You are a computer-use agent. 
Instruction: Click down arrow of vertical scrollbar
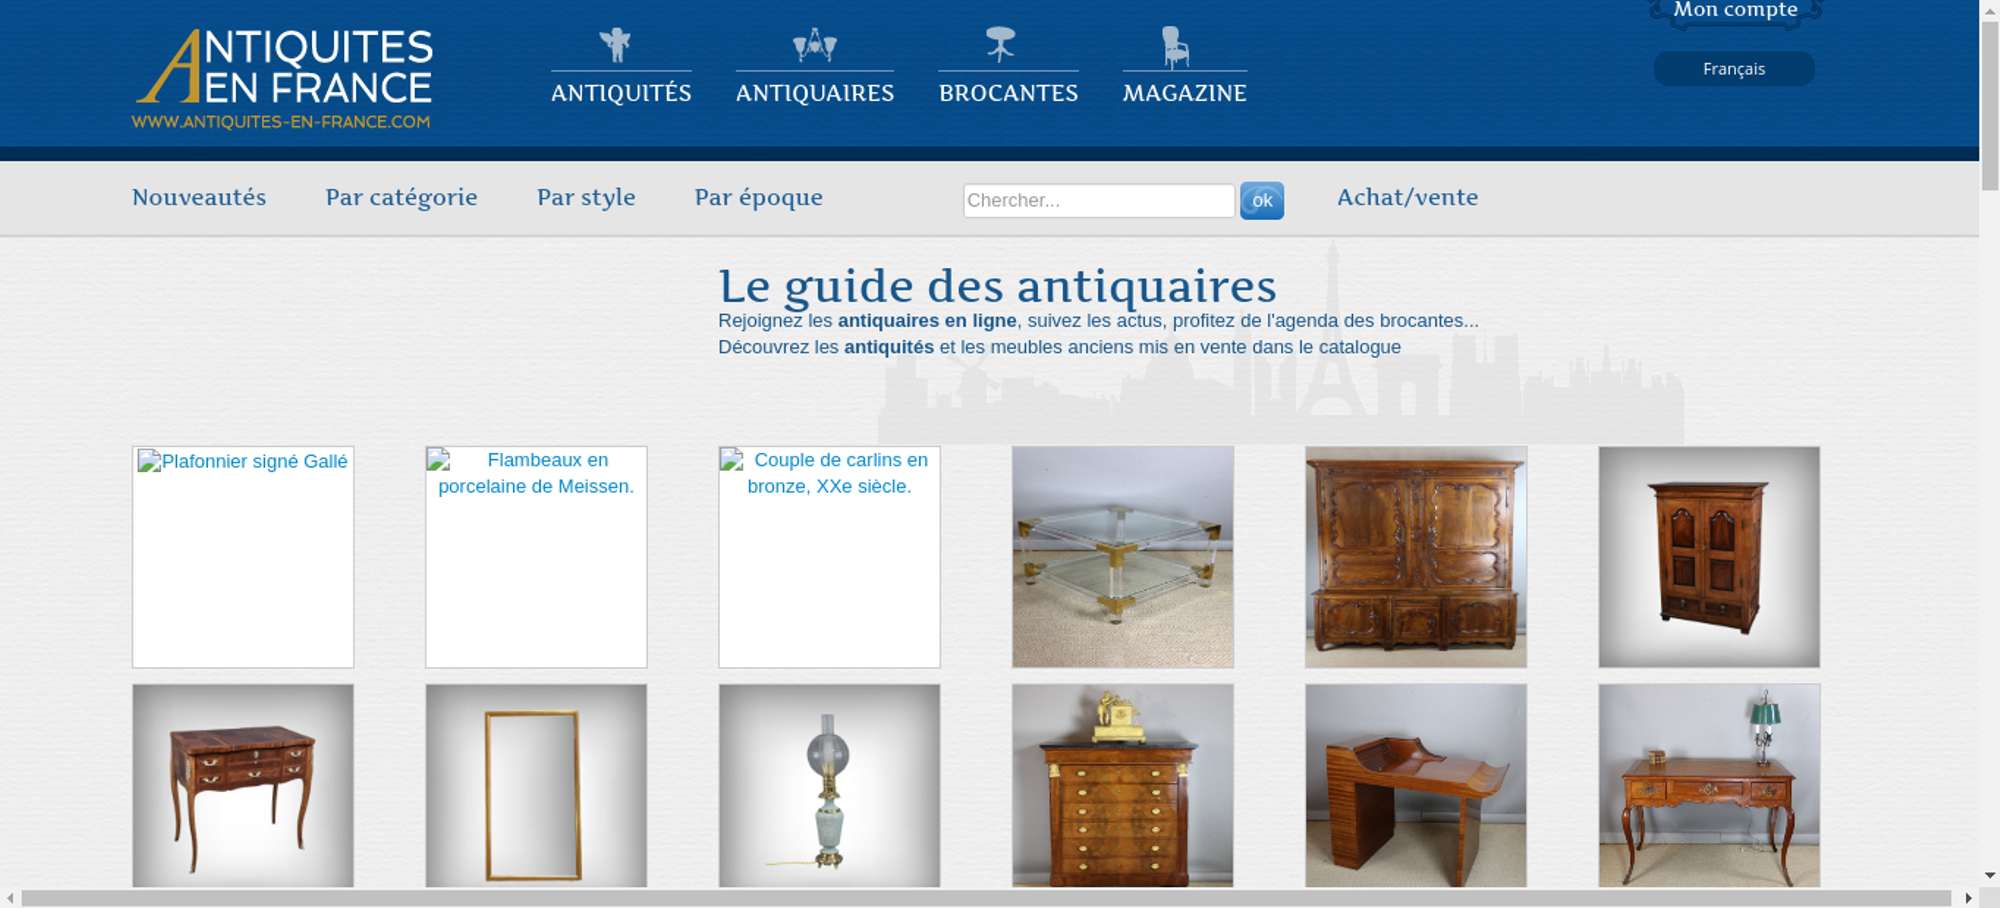click(1989, 875)
